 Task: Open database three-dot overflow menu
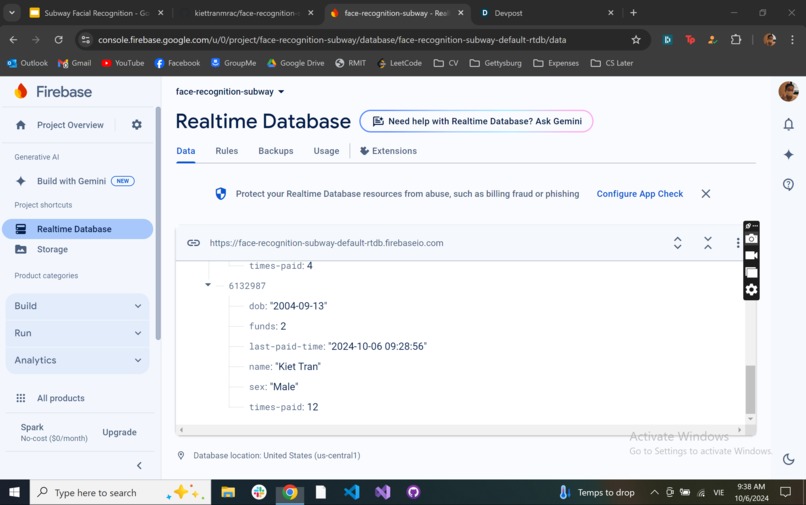pos(738,243)
